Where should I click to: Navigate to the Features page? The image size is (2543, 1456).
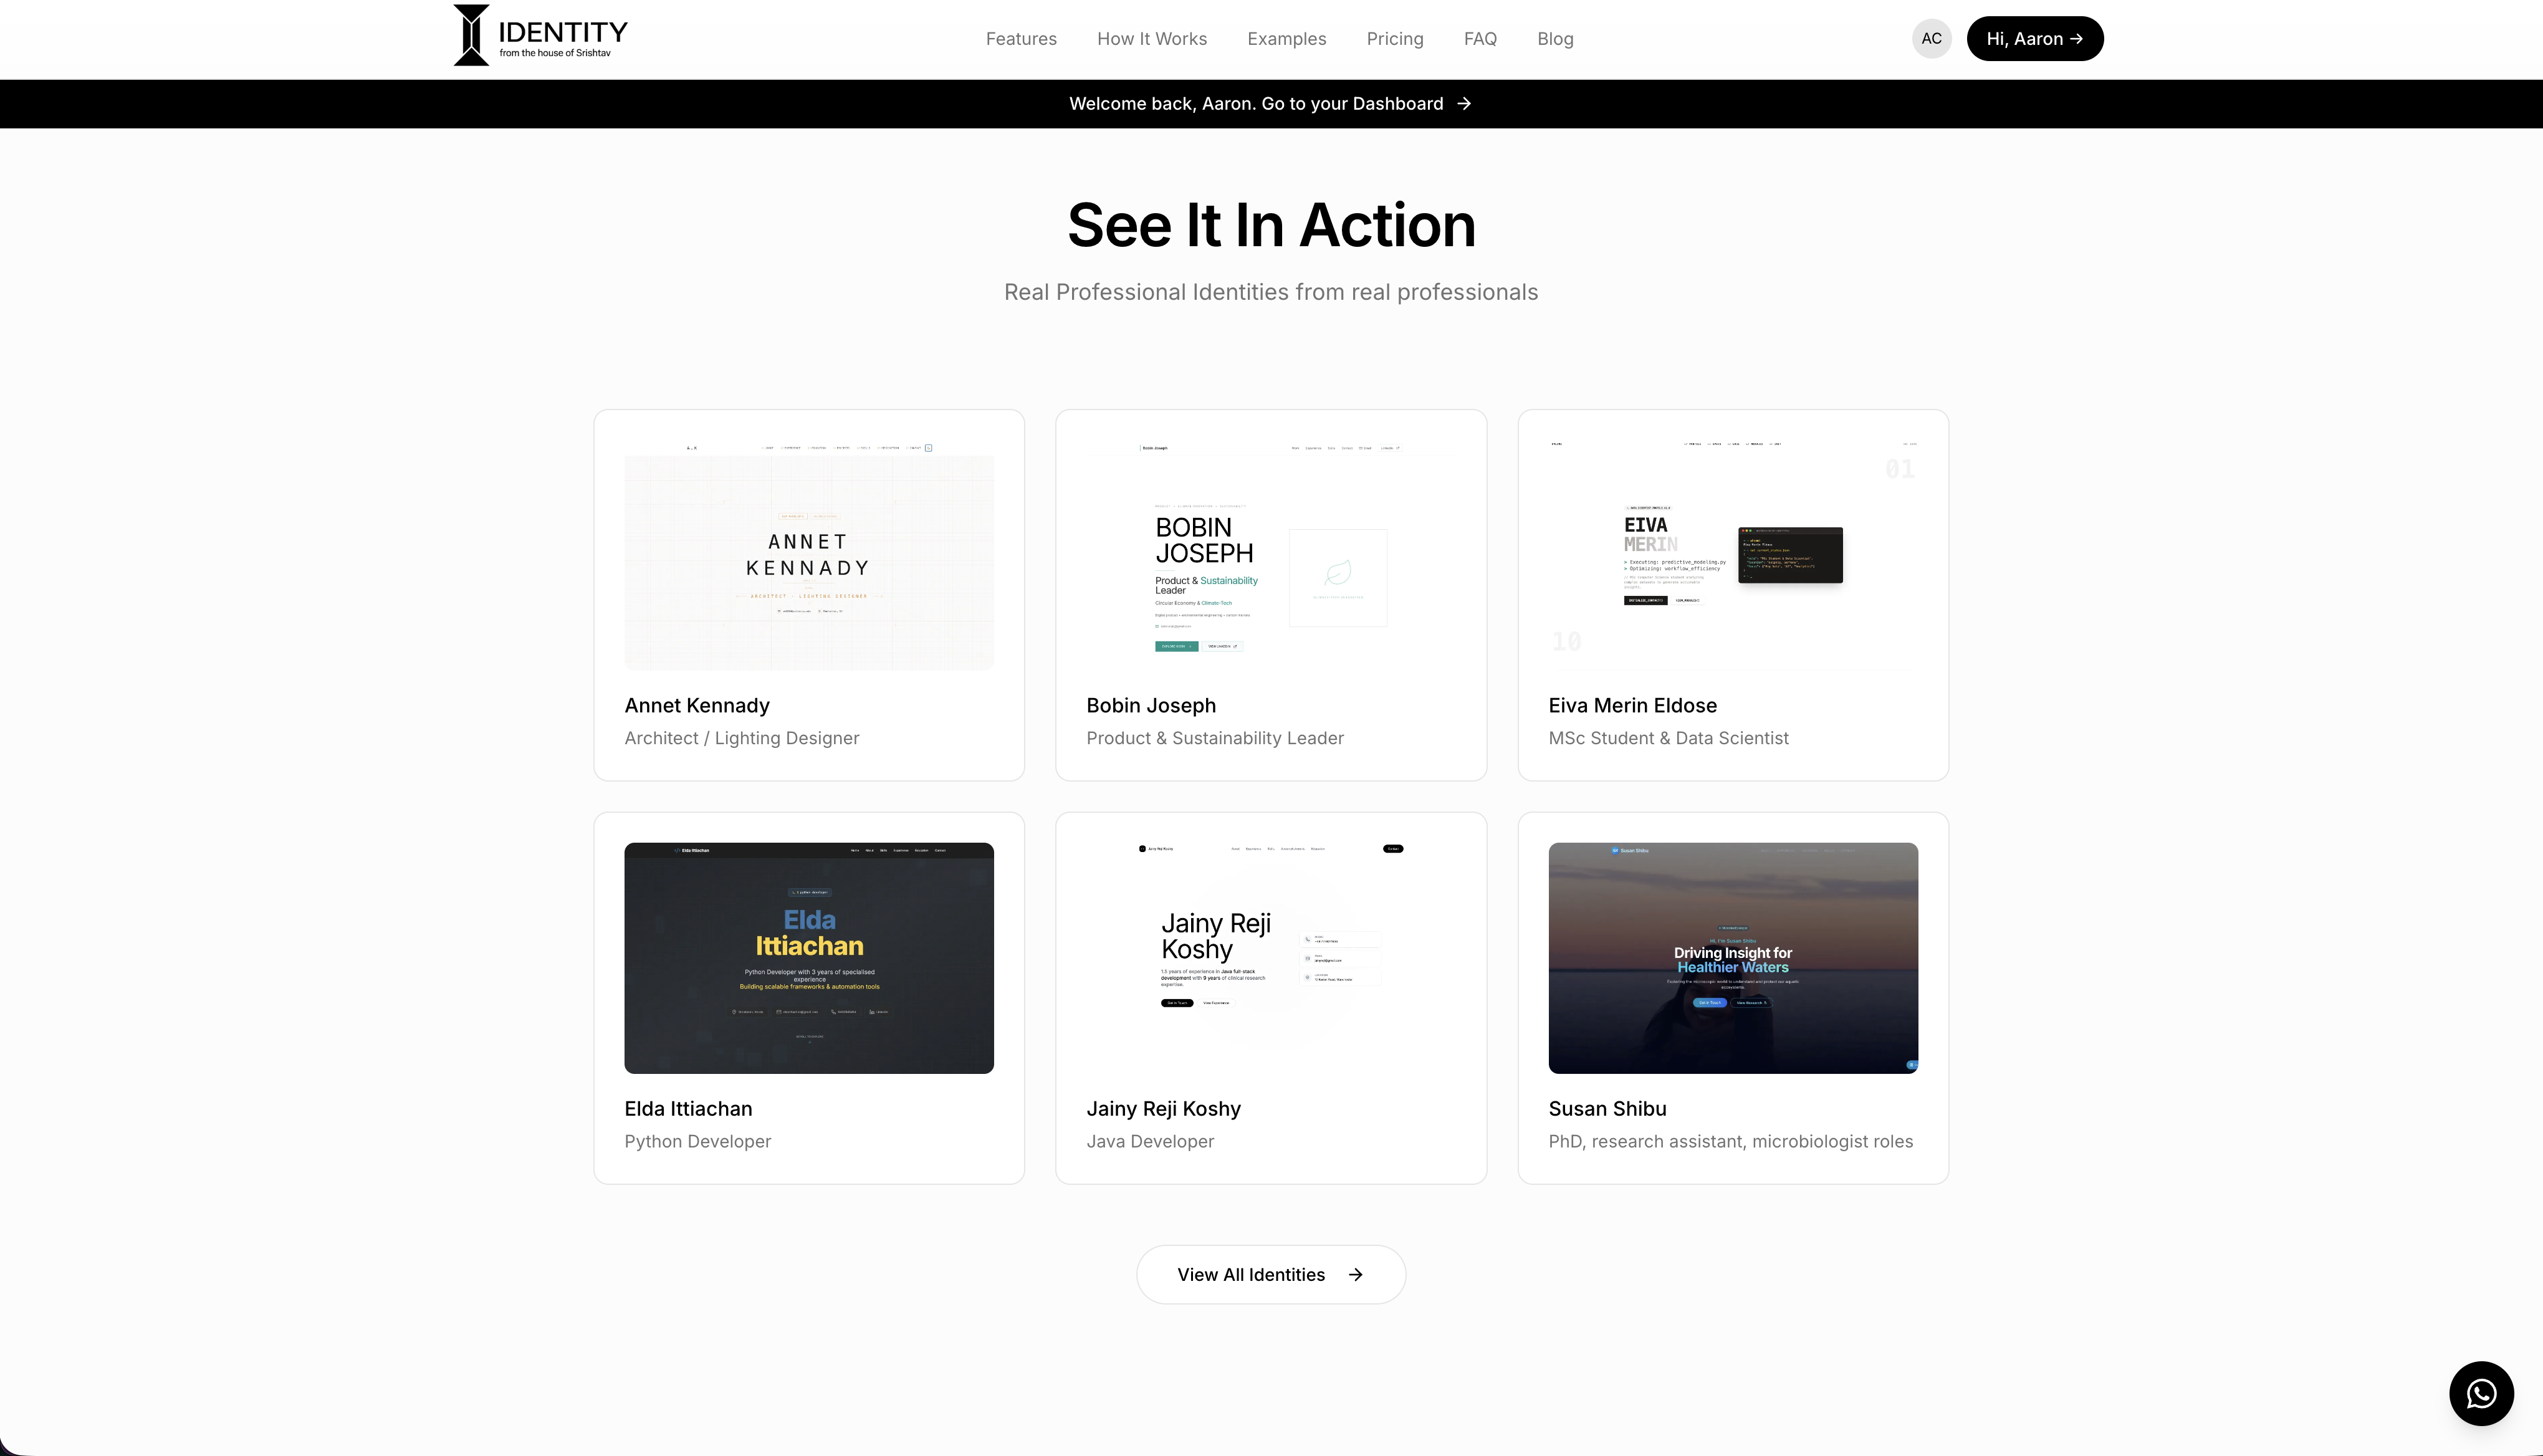pos(1020,38)
